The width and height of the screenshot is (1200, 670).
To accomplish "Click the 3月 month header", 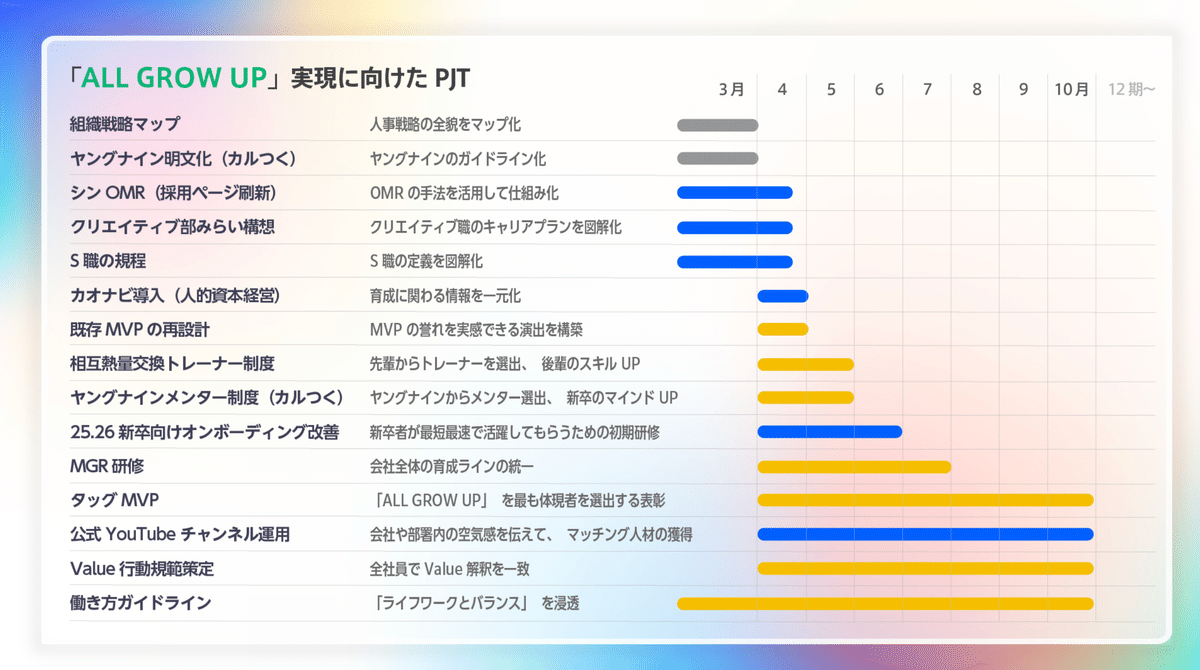I will point(731,90).
